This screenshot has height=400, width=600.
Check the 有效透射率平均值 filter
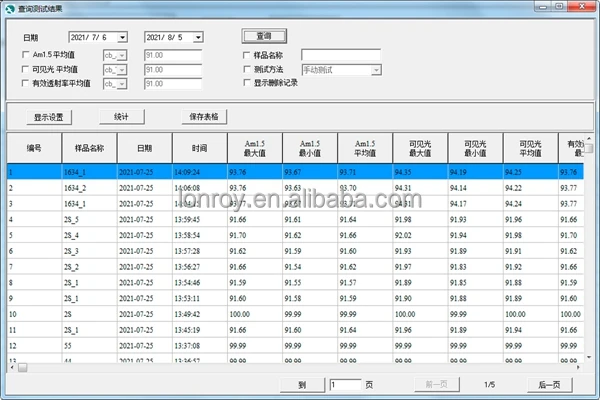26,84
